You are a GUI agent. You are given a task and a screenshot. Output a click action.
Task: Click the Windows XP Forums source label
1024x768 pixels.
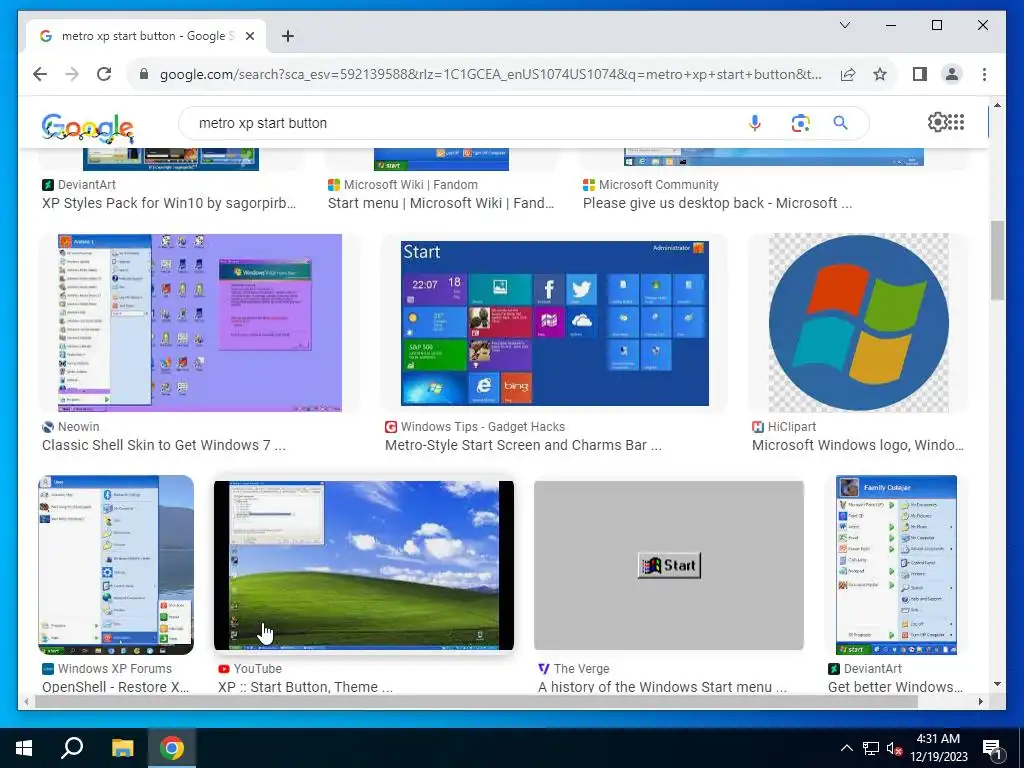(x=114, y=669)
